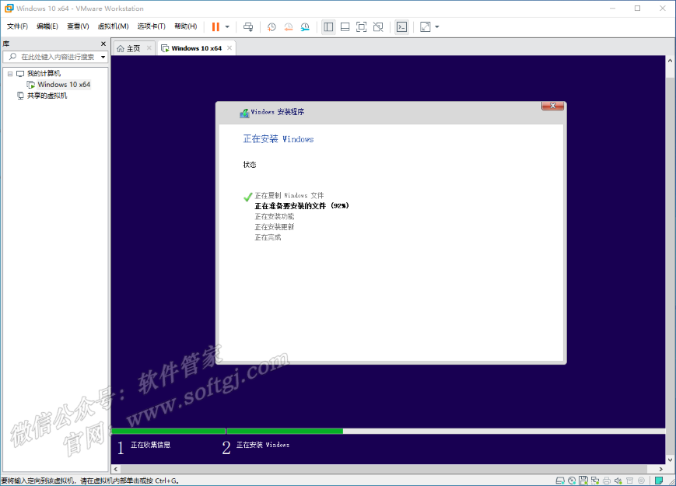Click the 正在准备要安装的文件 step text
Screen dimensions: 676x486
click(x=301, y=206)
